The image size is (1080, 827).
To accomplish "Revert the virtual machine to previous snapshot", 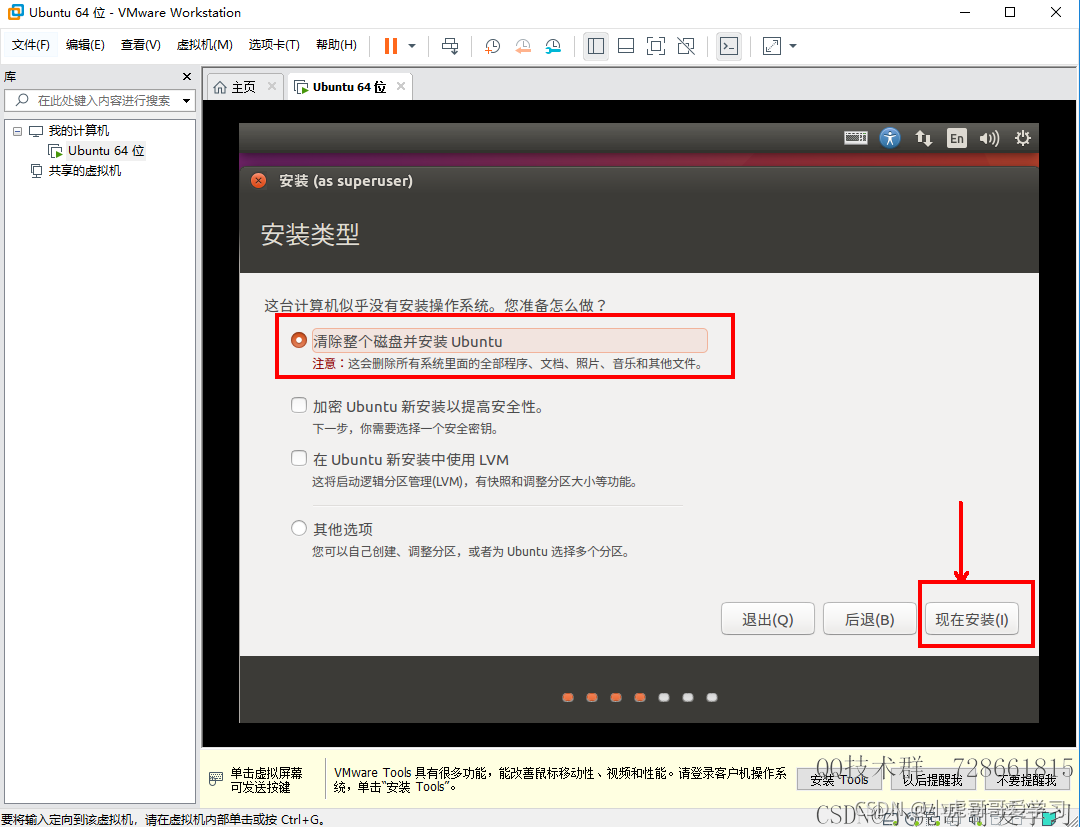I will tap(523, 46).
